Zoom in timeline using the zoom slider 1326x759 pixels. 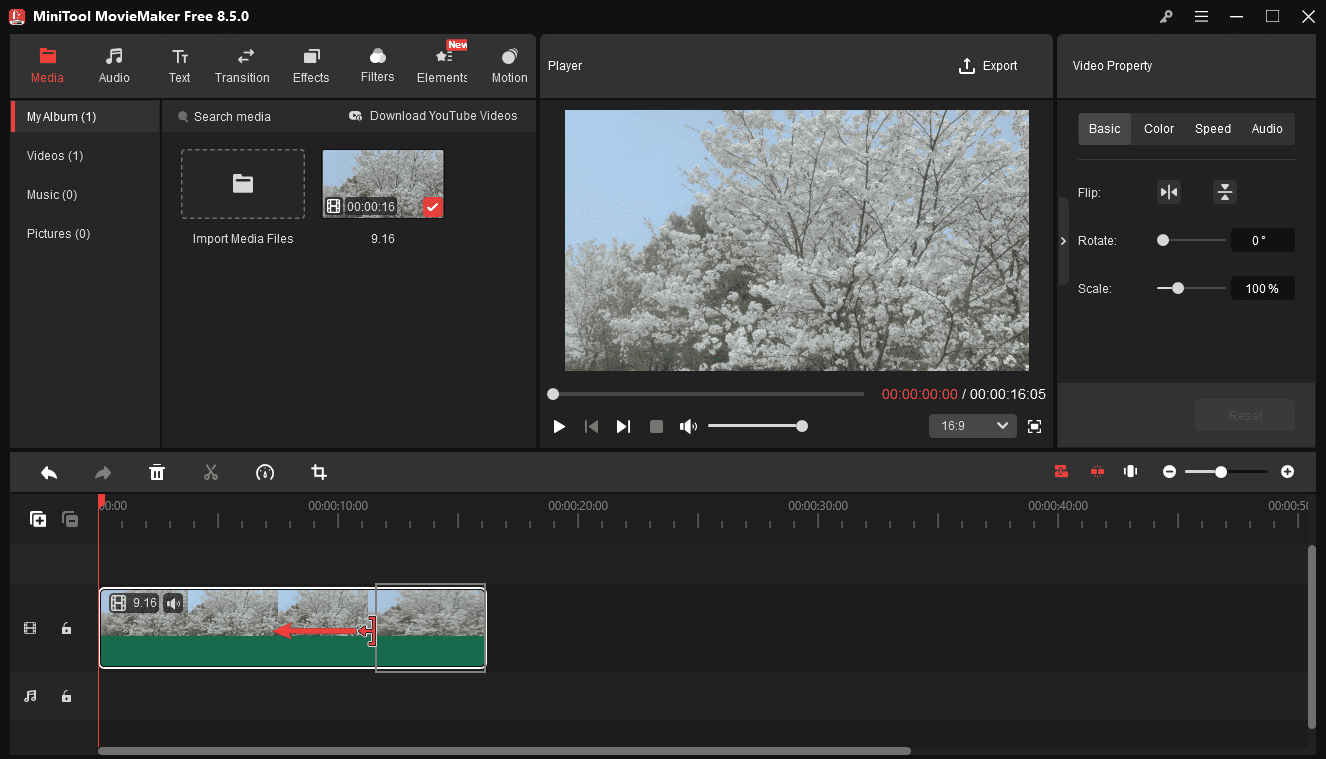point(1221,471)
